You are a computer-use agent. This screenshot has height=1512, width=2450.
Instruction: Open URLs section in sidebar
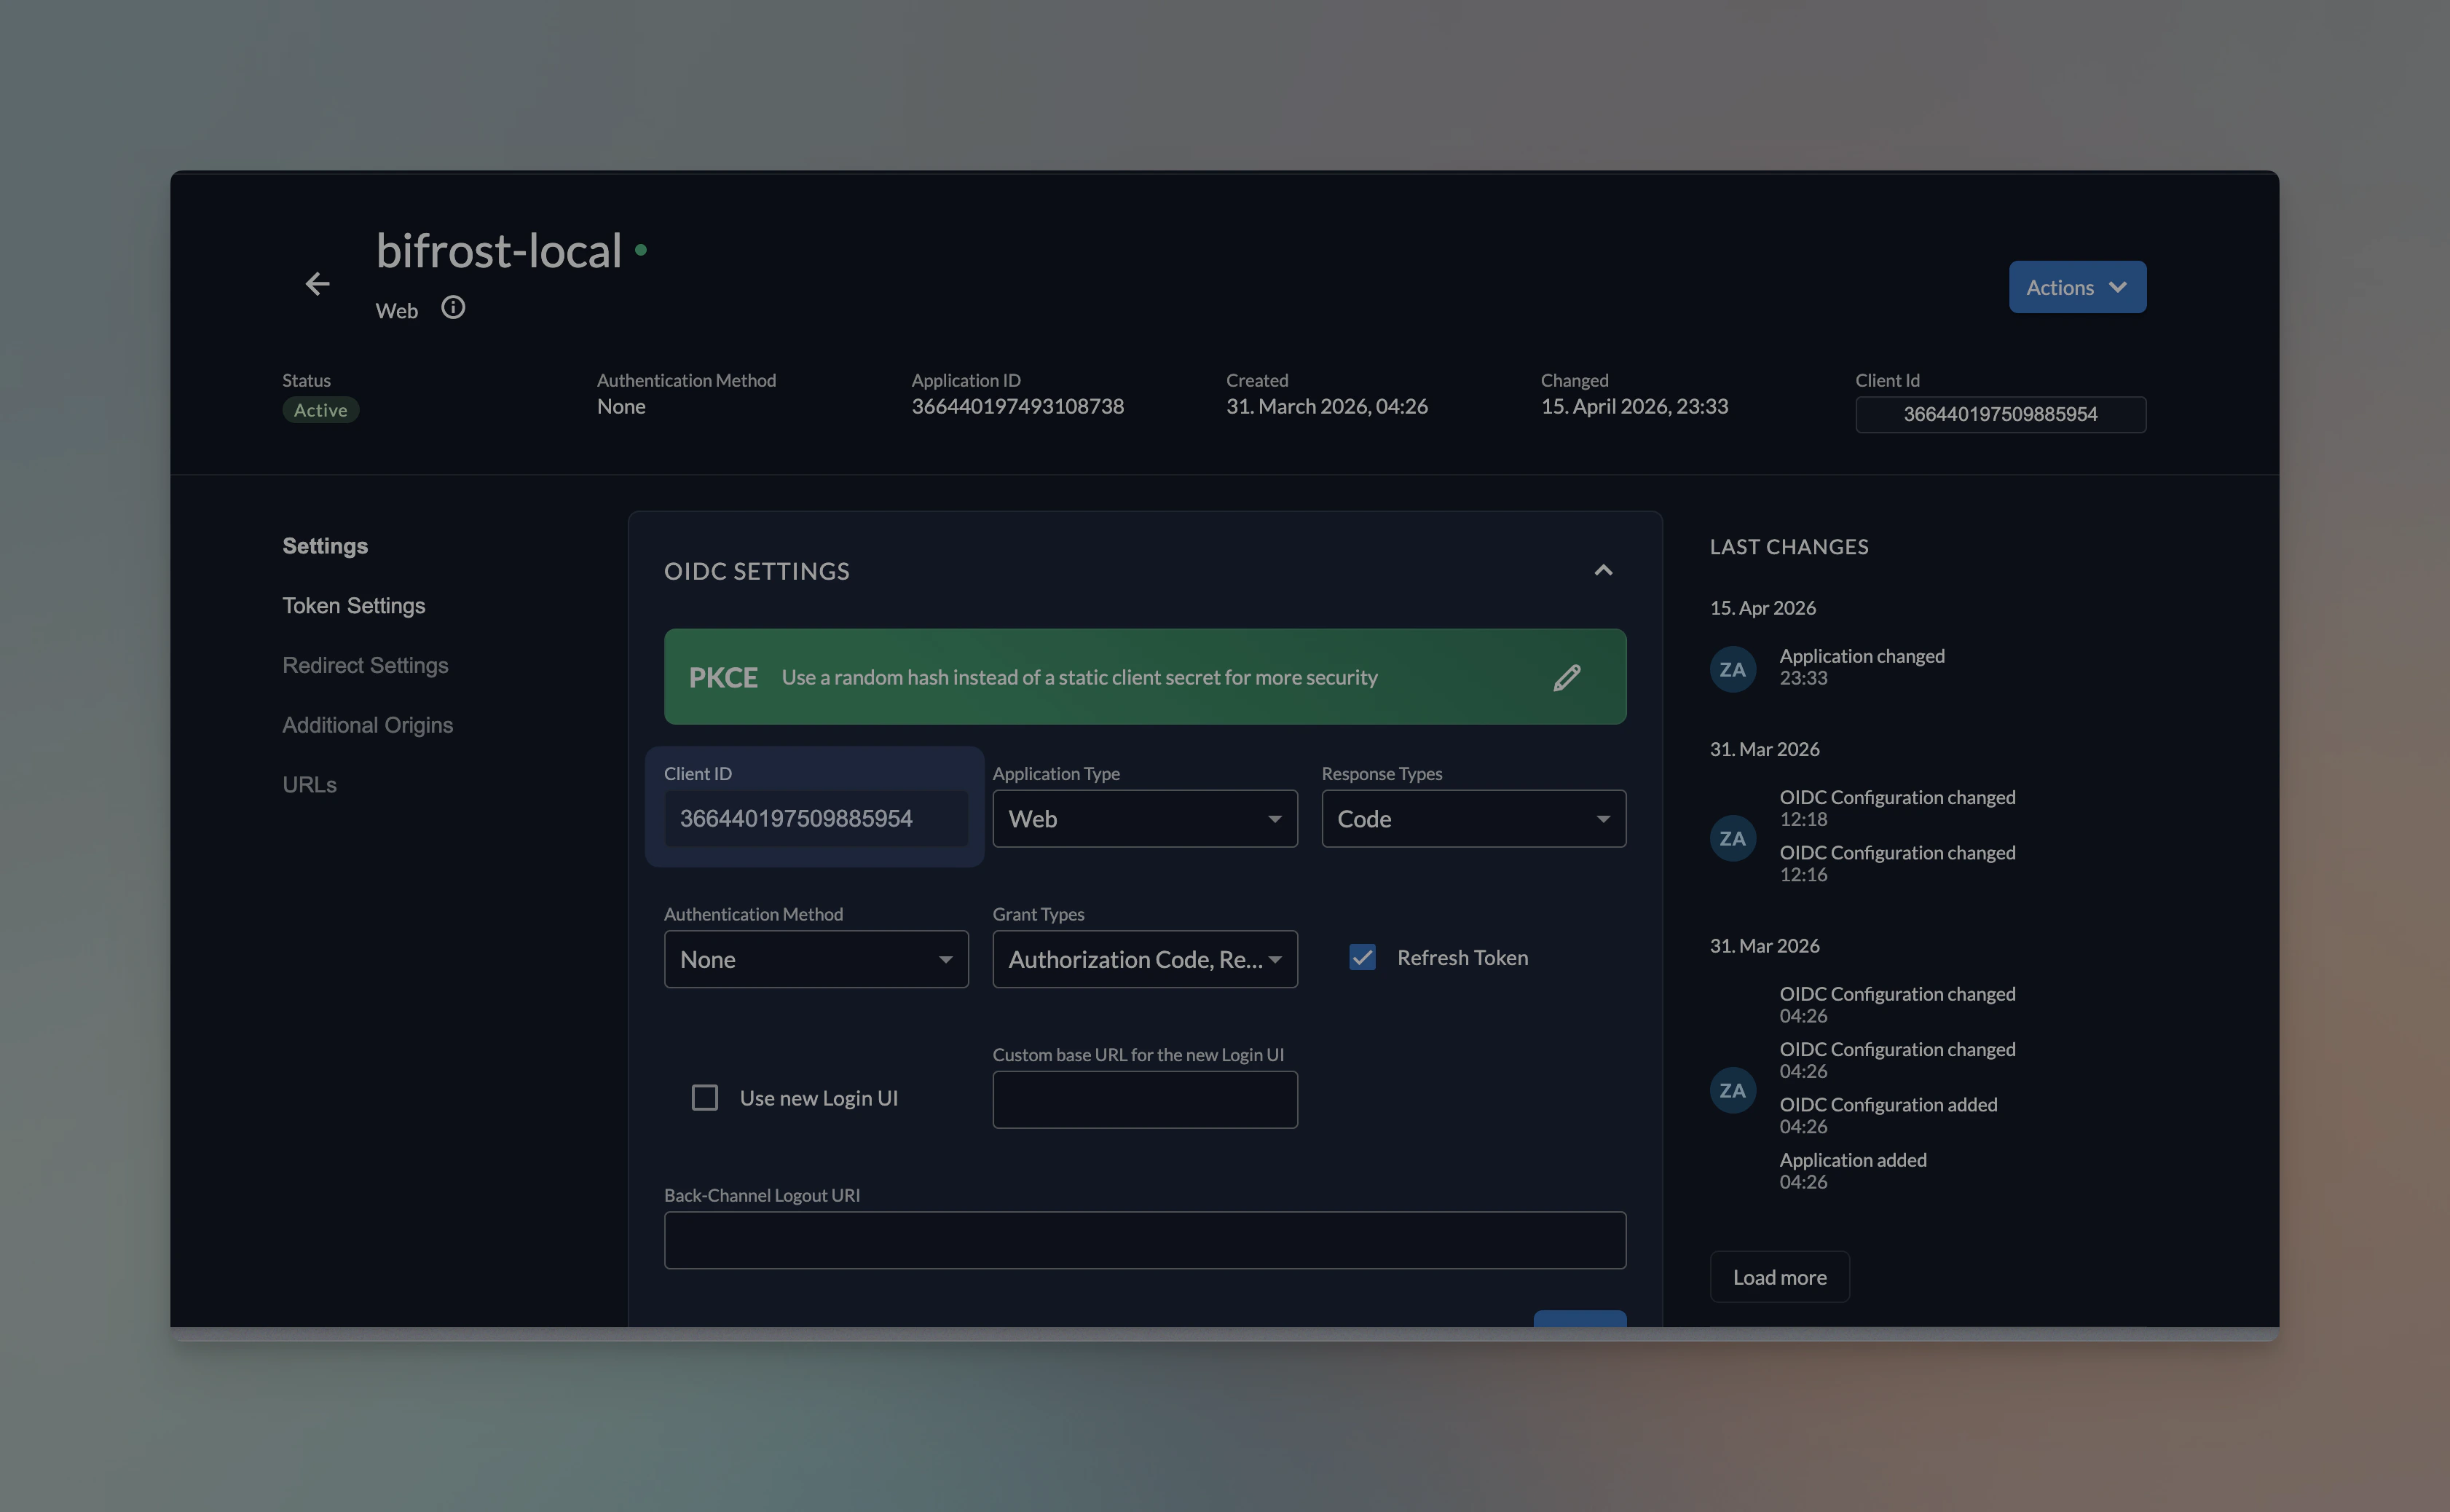click(309, 785)
